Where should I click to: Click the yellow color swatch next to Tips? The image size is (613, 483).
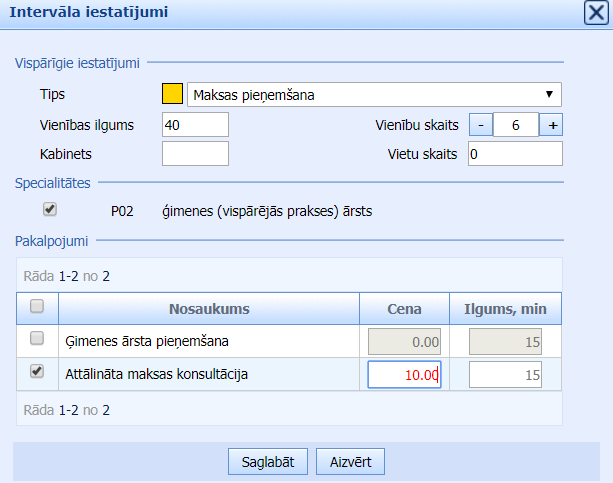(x=172, y=94)
